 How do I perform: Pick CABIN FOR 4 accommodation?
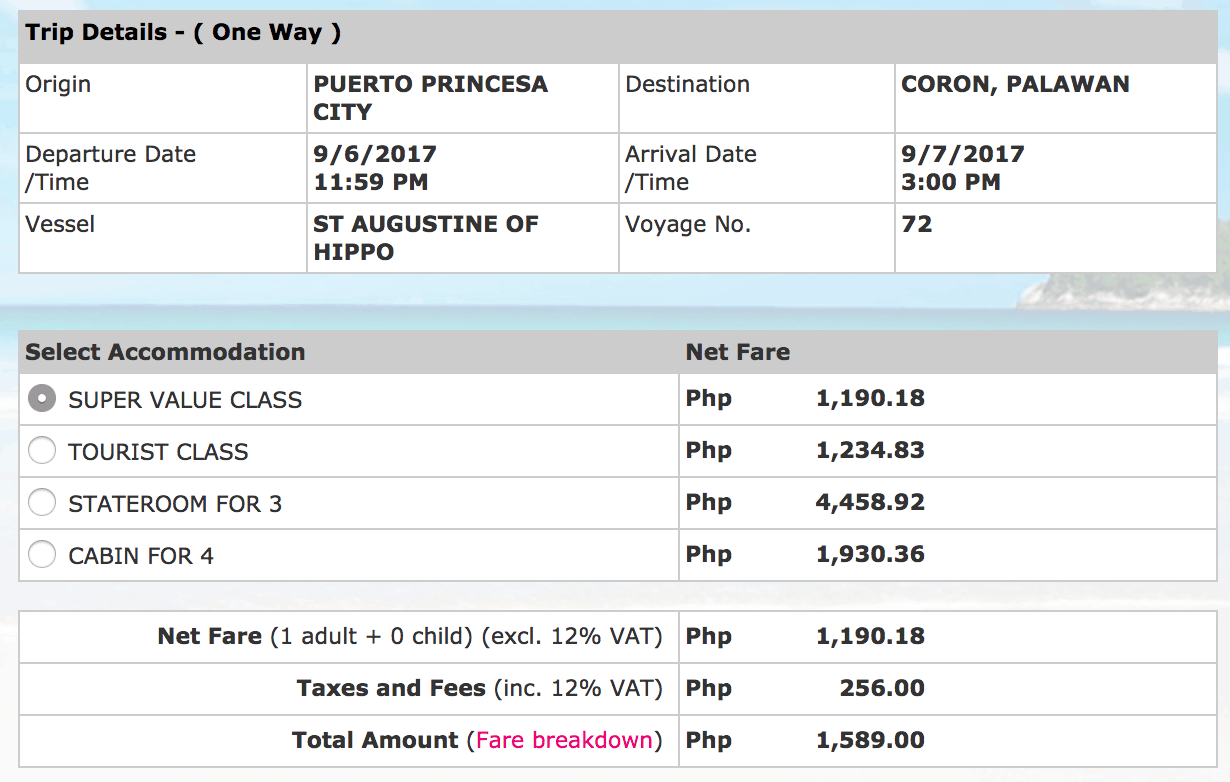[x=42, y=554]
